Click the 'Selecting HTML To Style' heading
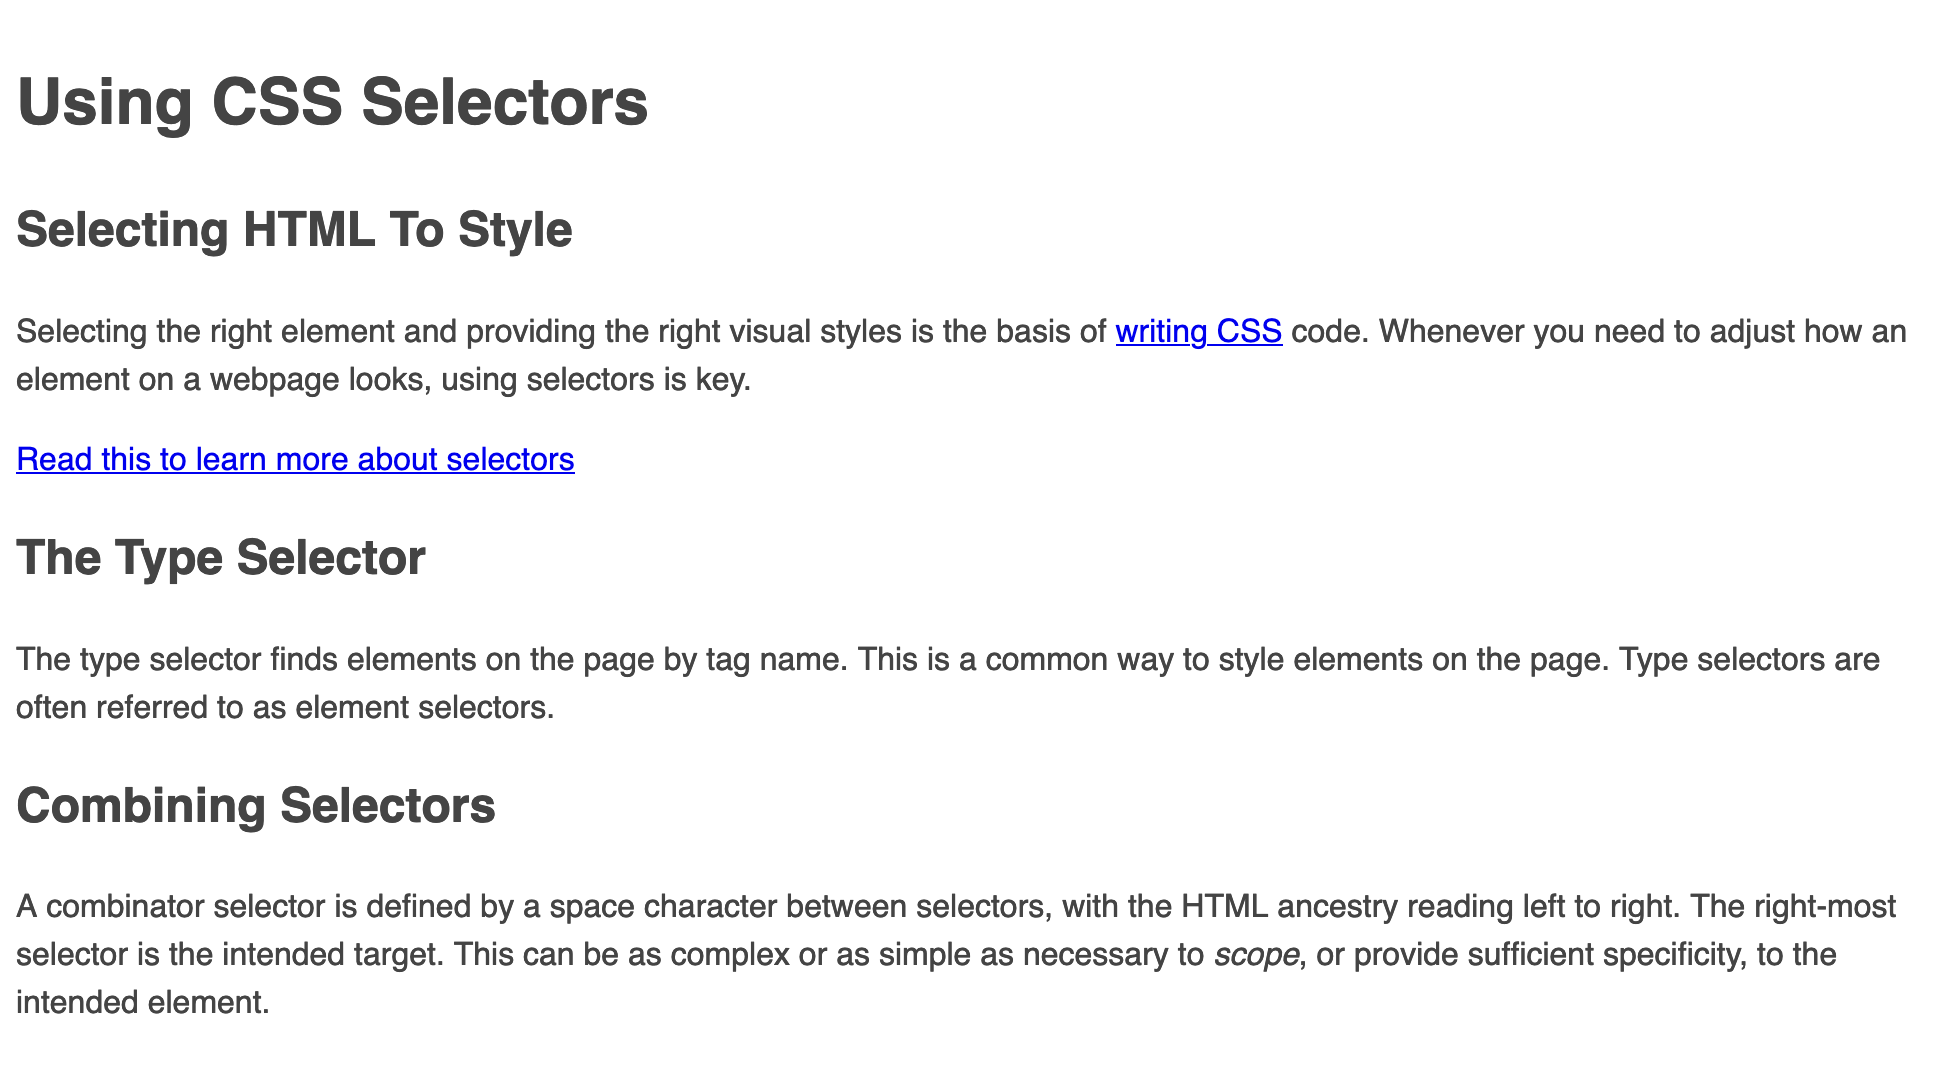 (294, 229)
